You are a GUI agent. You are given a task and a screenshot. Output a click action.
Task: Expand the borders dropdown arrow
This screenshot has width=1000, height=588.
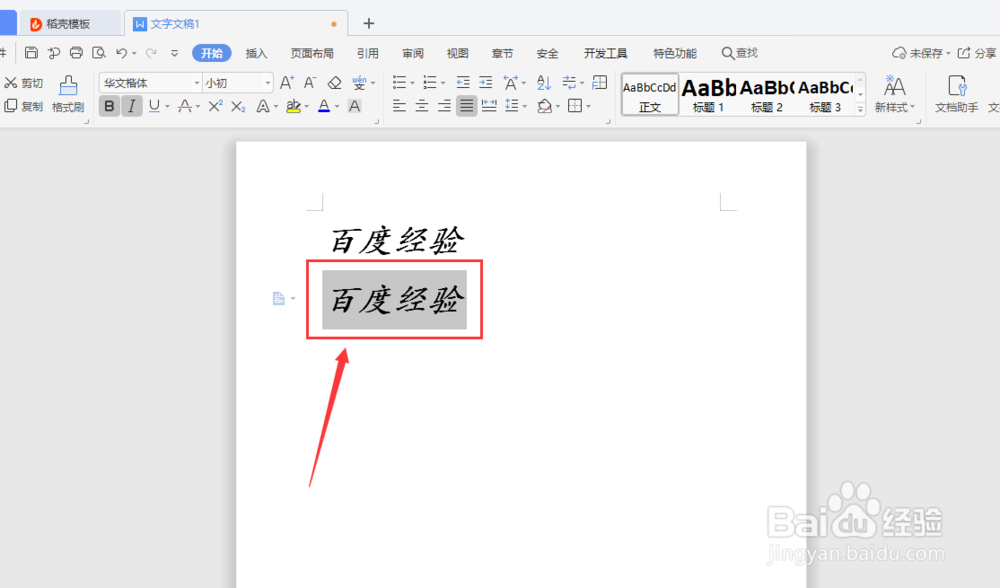coord(589,107)
